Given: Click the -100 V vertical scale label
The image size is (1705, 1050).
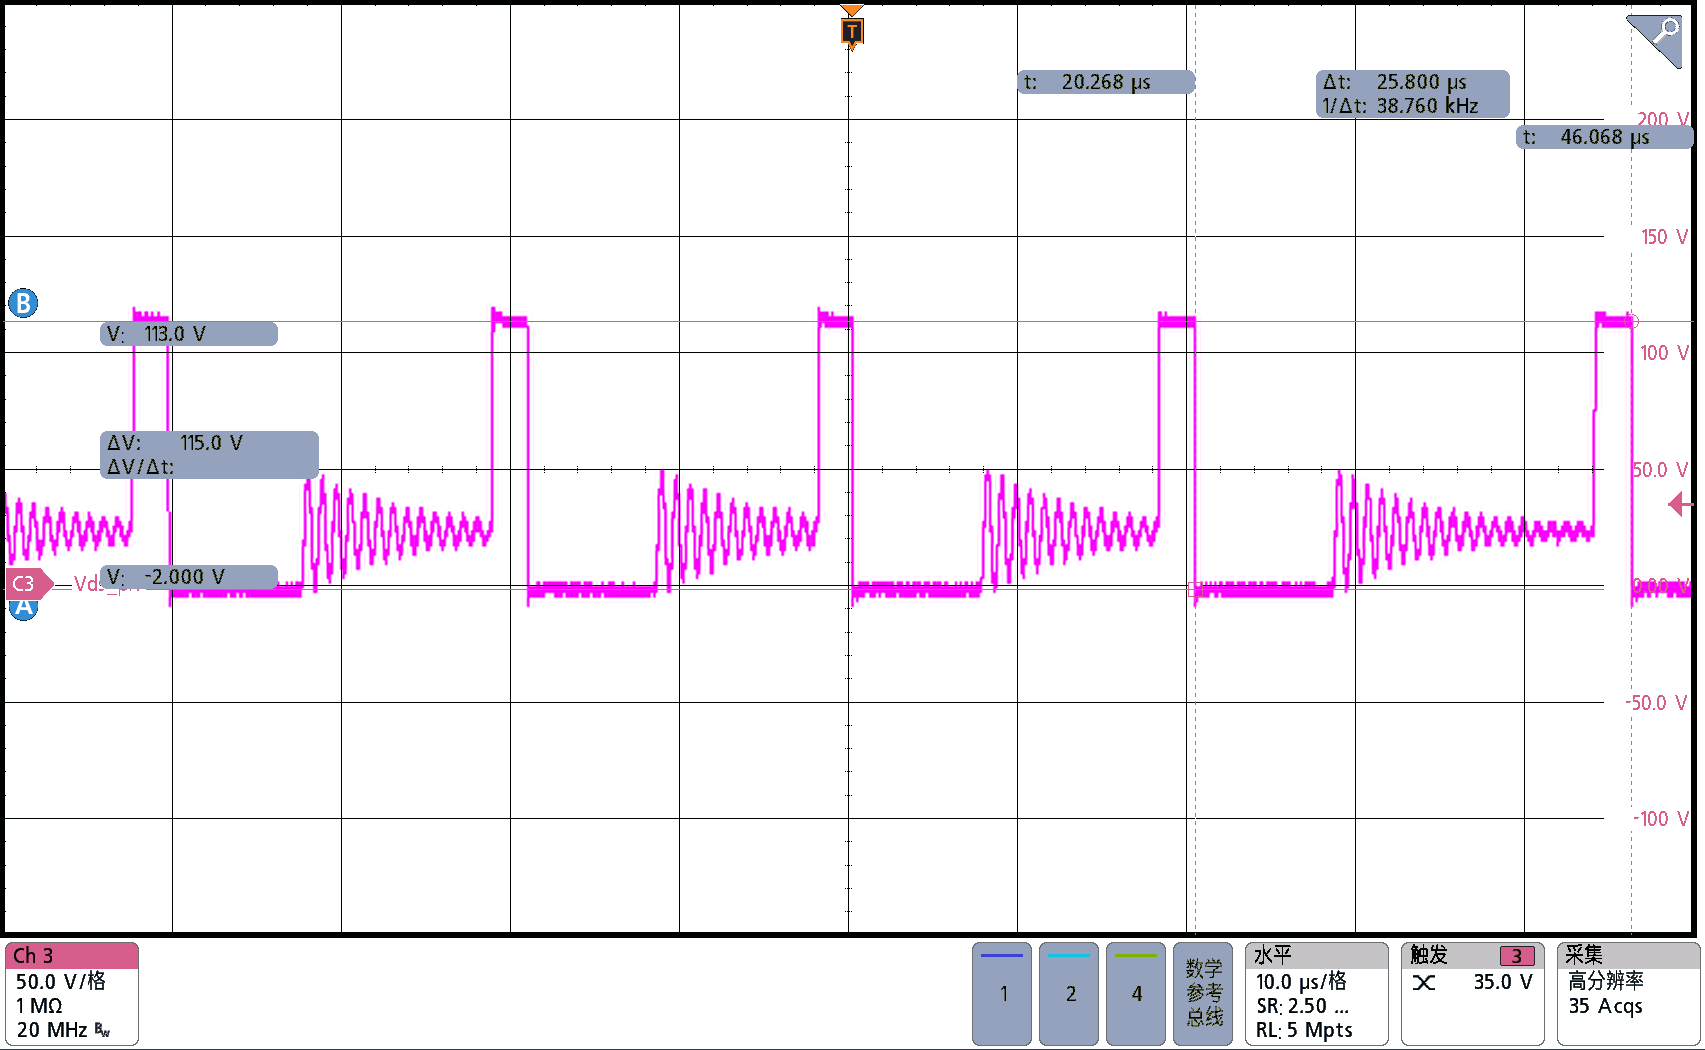Looking at the screenshot, I should click(x=1661, y=819).
